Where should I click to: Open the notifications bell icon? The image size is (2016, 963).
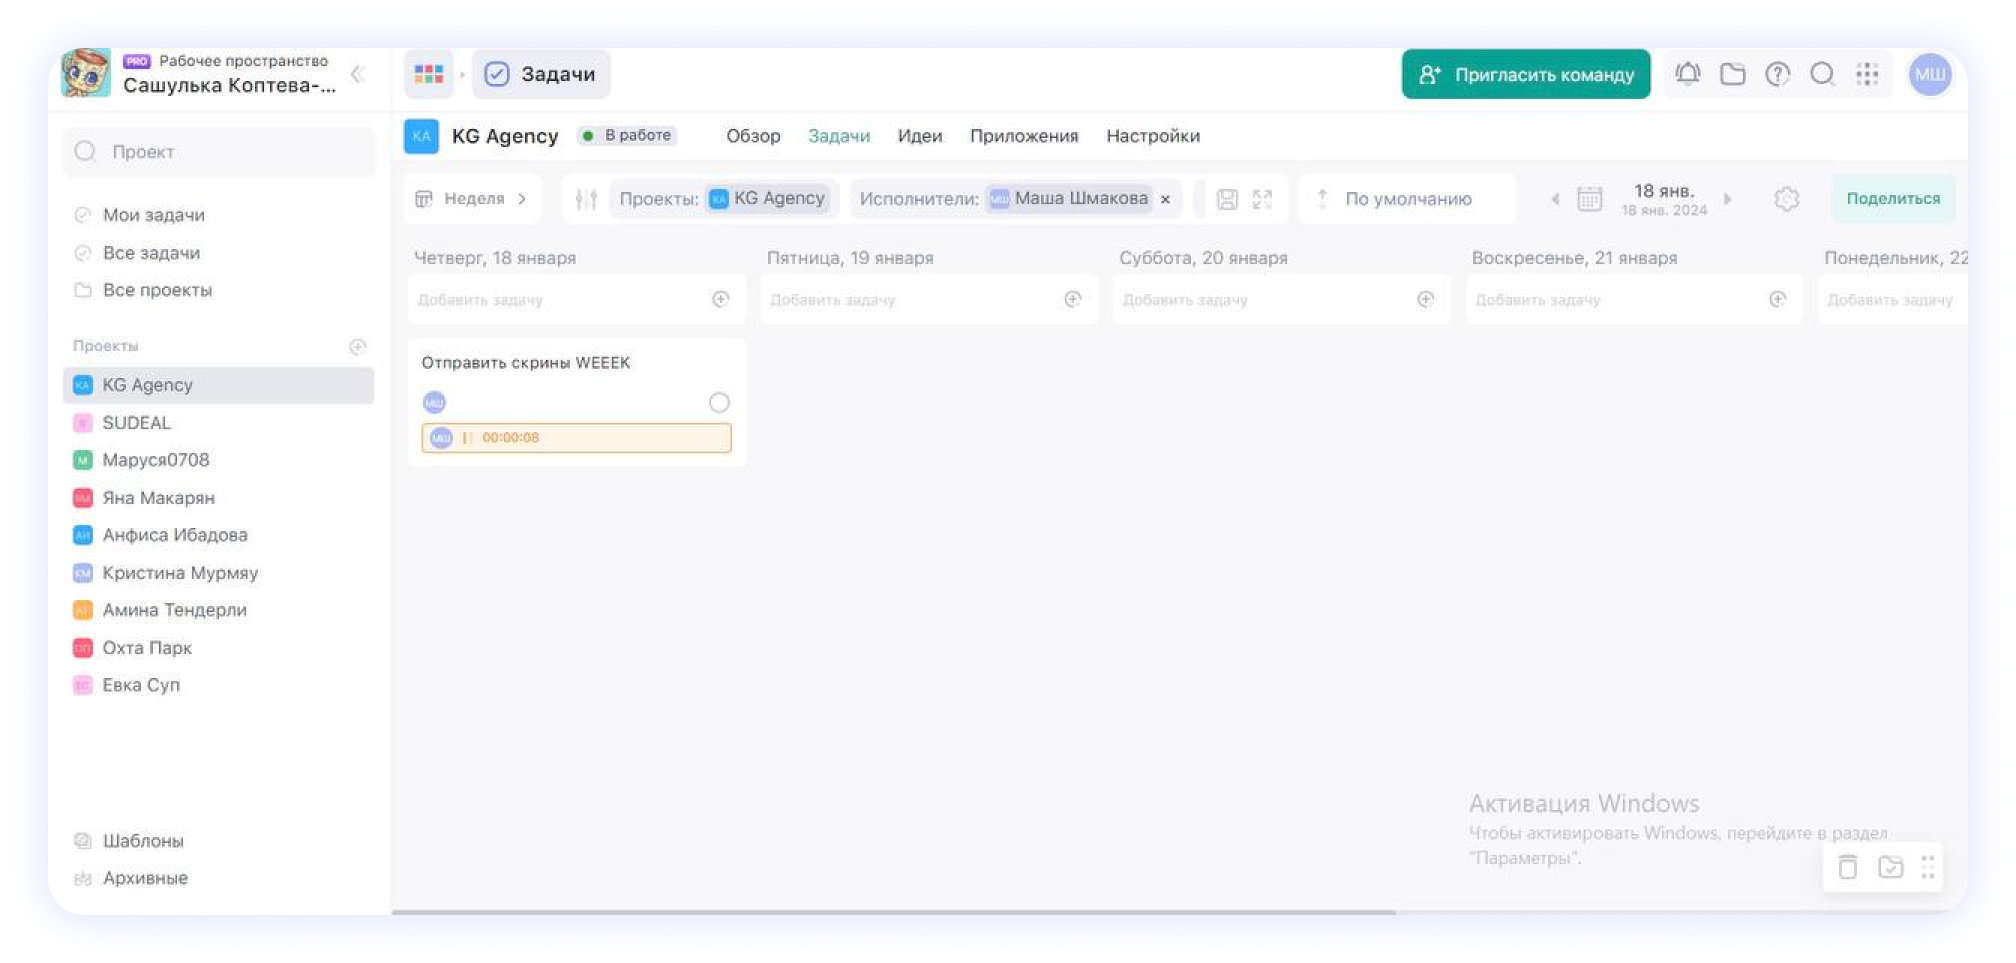[x=1687, y=74]
